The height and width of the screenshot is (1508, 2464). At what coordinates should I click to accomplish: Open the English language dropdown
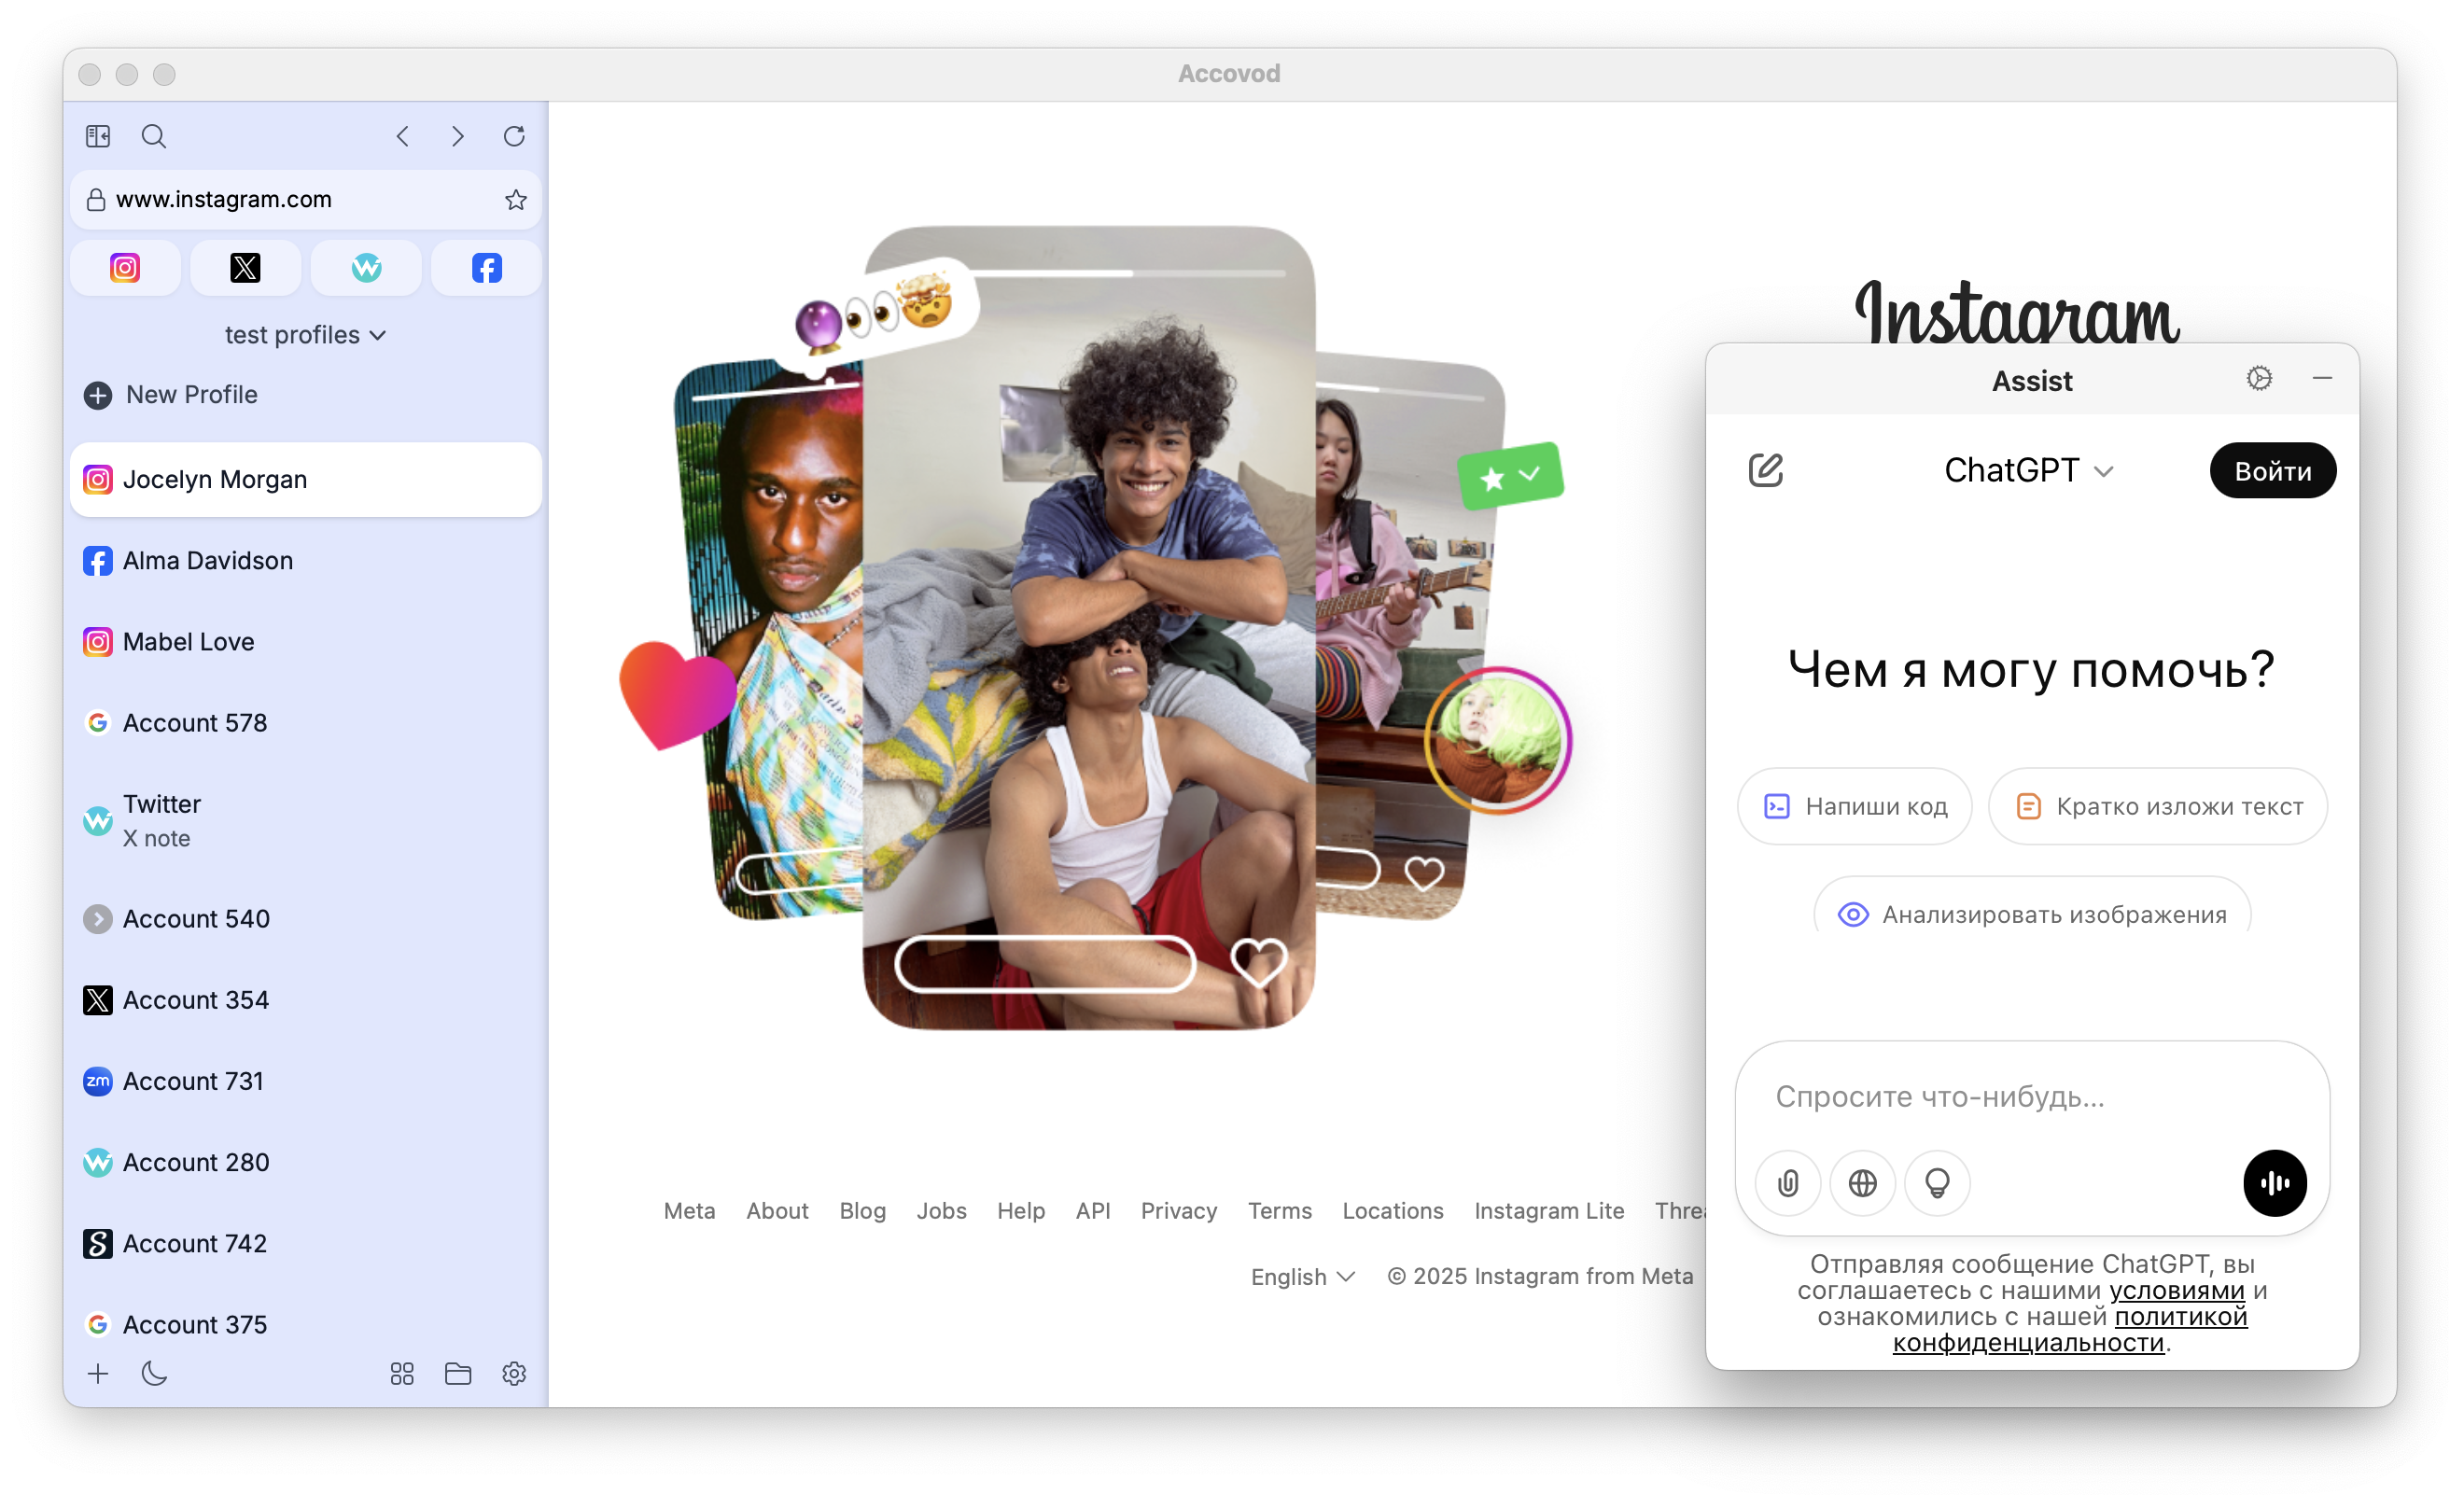point(1303,1277)
